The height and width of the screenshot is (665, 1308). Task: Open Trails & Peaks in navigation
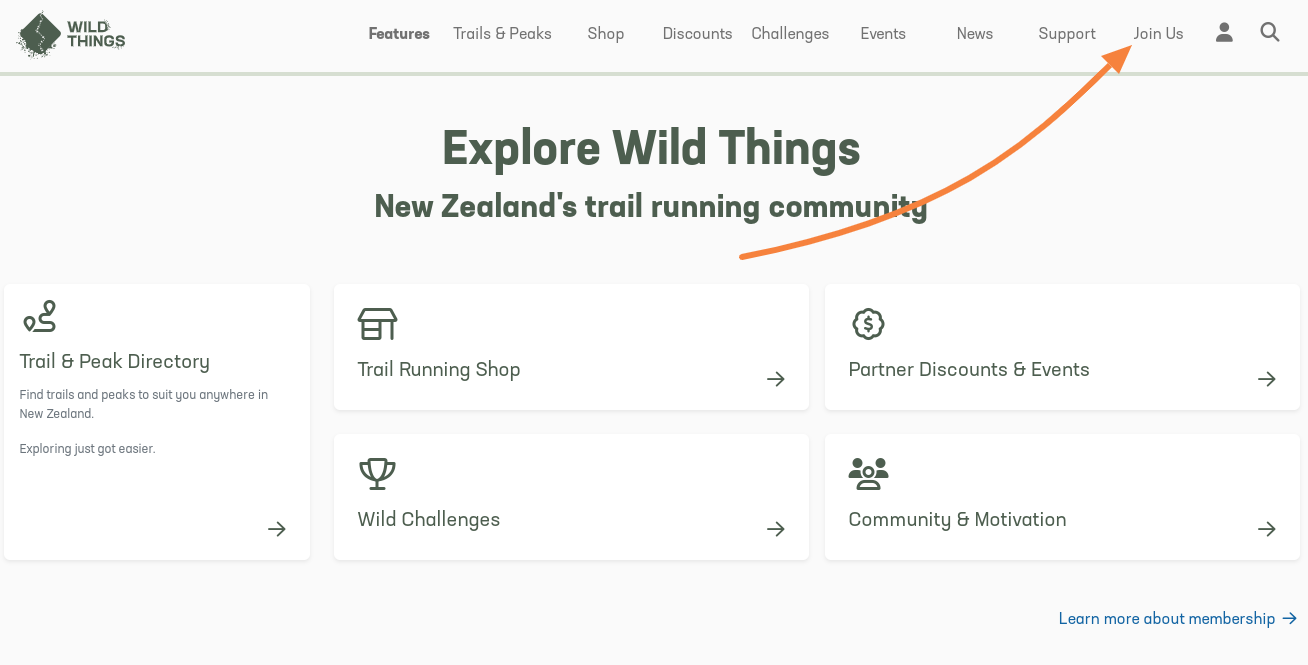tap(502, 34)
